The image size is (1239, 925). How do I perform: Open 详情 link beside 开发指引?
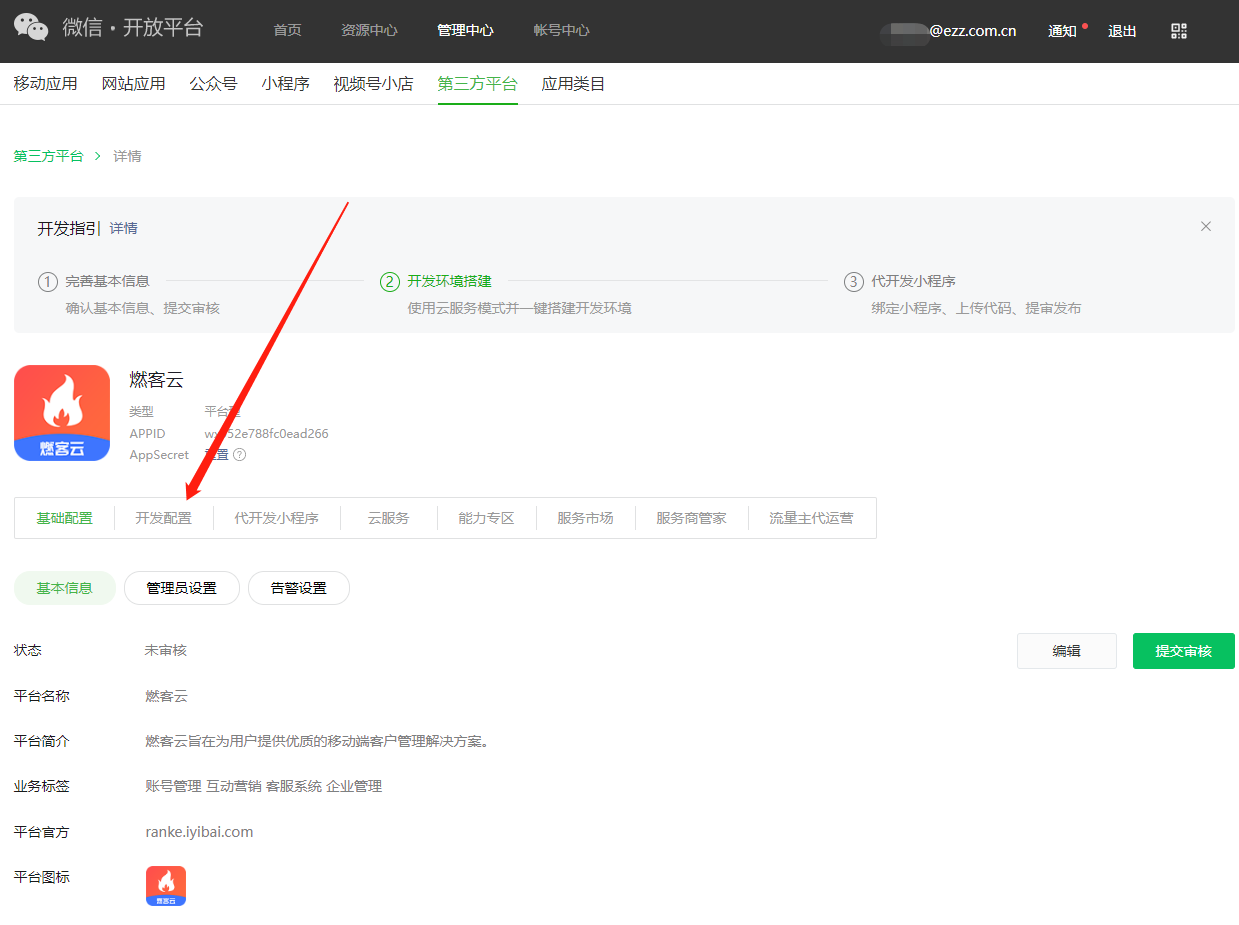click(x=124, y=229)
